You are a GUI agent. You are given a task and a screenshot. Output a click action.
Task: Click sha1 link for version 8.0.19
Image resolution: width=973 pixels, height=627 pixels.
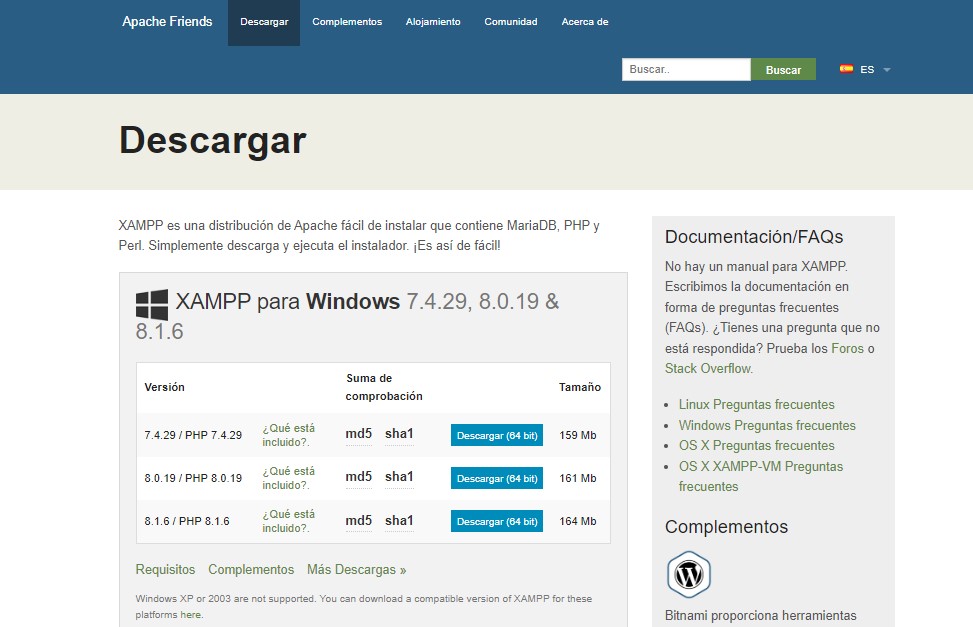tap(399, 477)
